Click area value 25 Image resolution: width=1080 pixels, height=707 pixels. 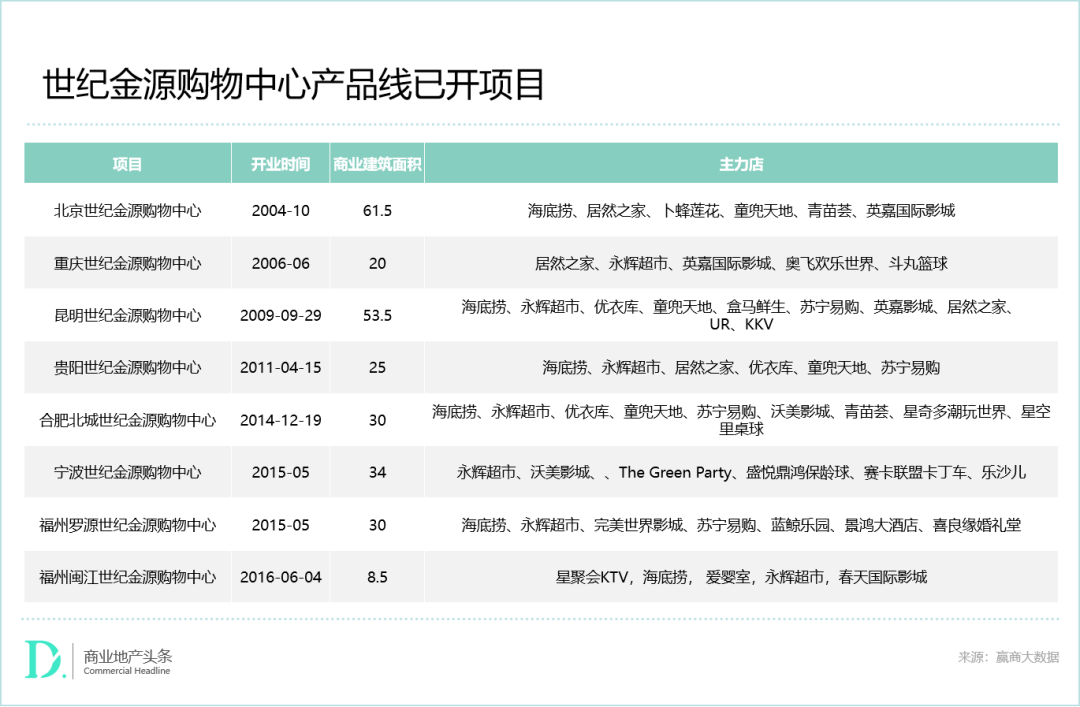click(x=377, y=368)
